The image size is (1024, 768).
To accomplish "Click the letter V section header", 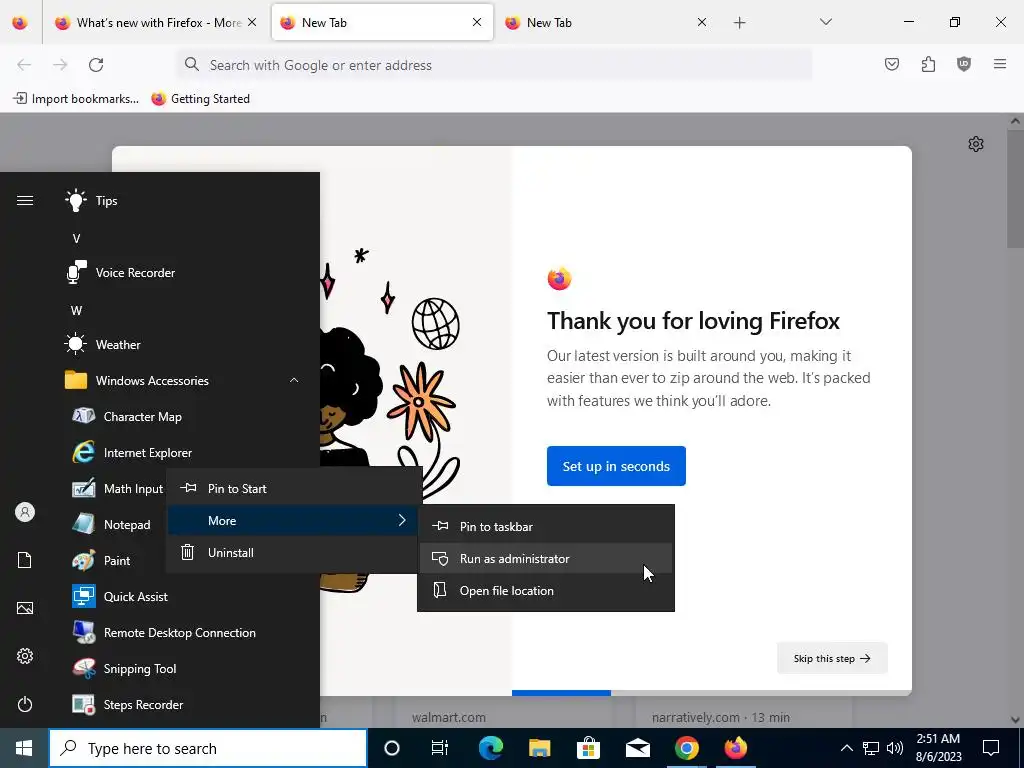I will pos(76,238).
